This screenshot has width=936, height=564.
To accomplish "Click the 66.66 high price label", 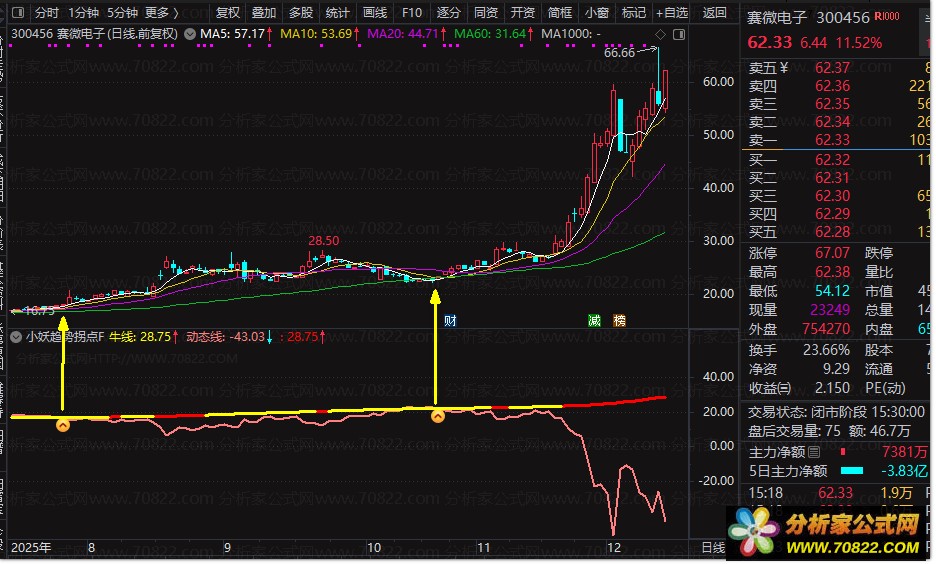I will 619,53.
